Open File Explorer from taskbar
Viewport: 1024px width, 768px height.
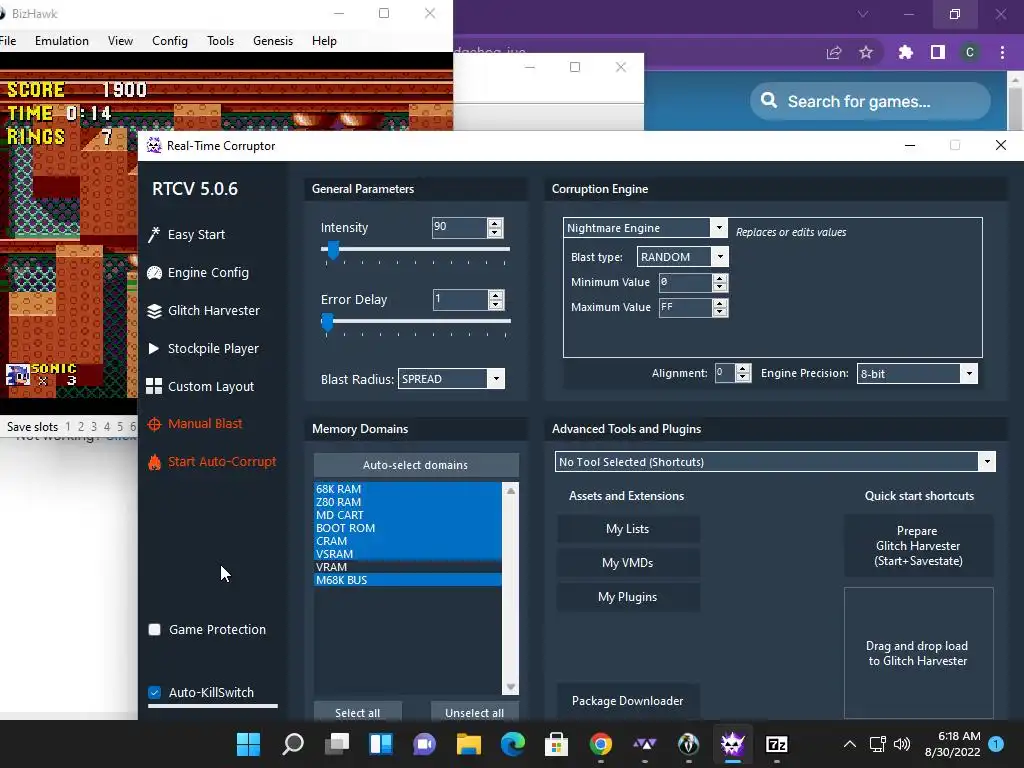tap(468, 744)
